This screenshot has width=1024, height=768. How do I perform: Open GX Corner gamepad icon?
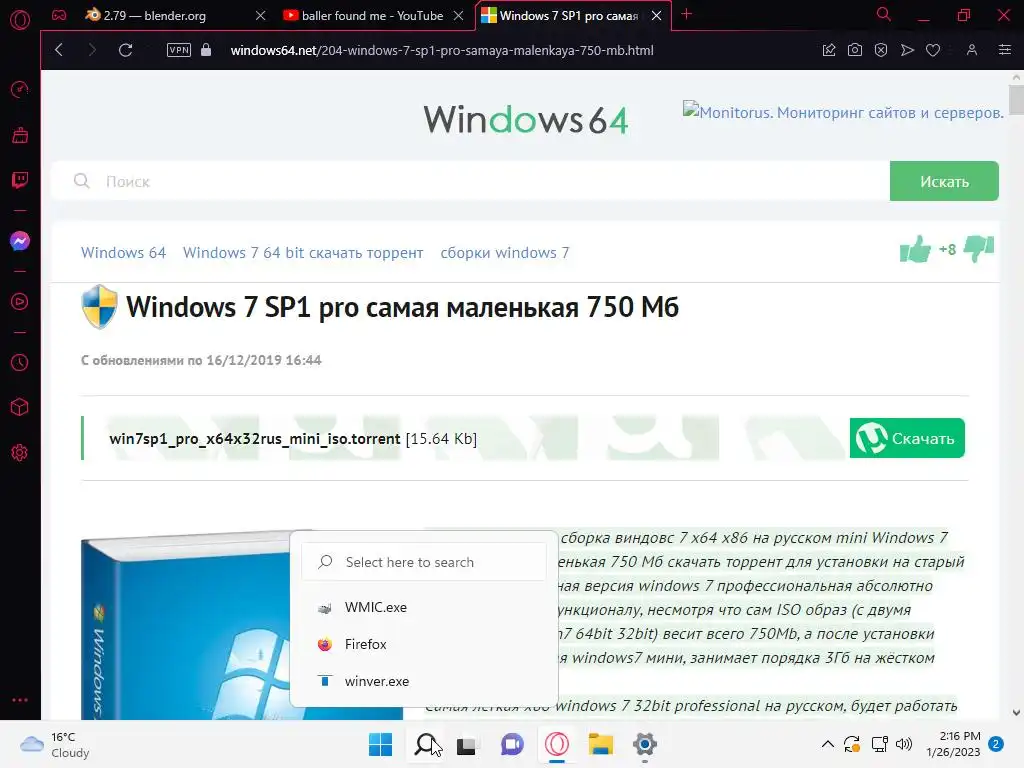pyautogui.click(x=59, y=15)
